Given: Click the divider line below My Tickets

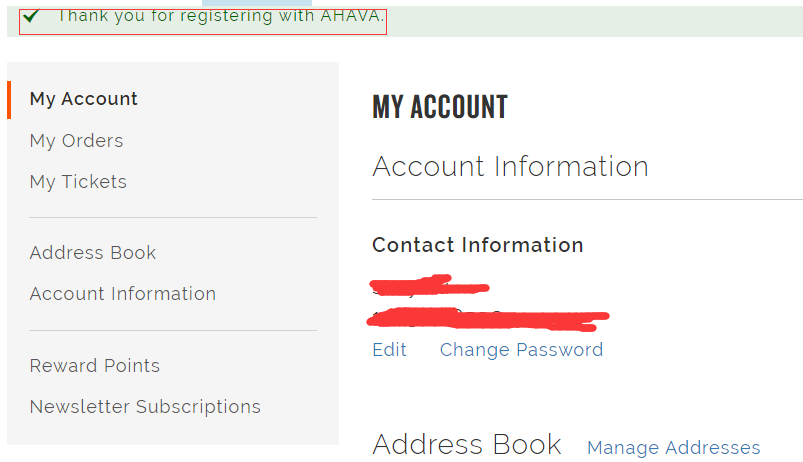Looking at the screenshot, I should click(x=173, y=217).
